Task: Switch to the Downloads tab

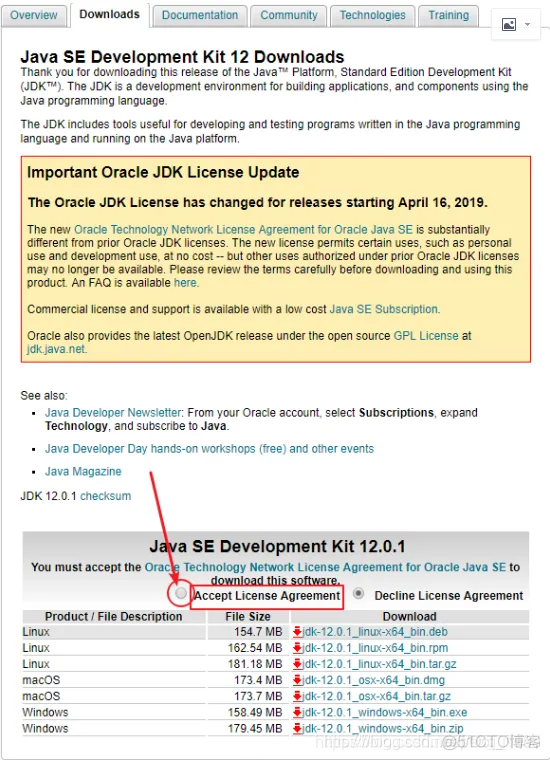Action: 110,15
